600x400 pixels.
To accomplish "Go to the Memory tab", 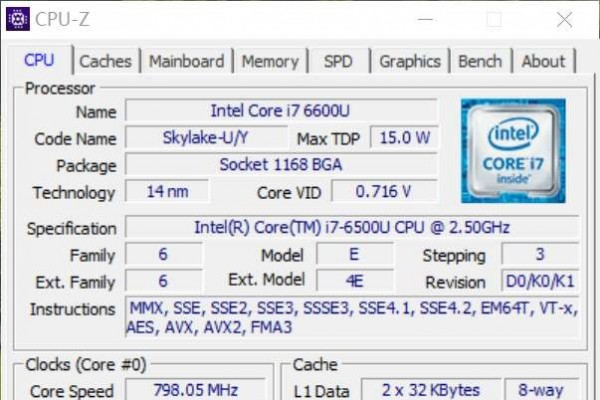I will tap(270, 61).
